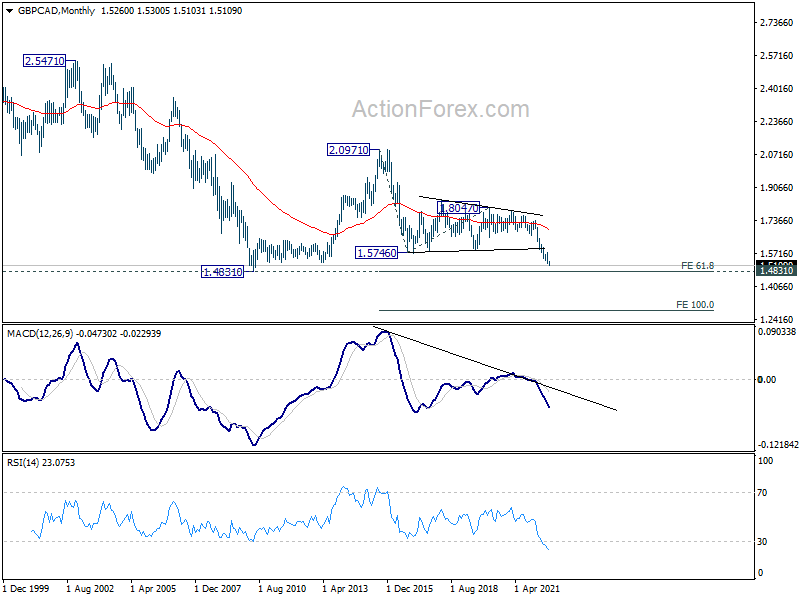800x600 pixels.
Task: Click the GBPCAD,Monthly chart title
Action: pyautogui.click(x=56, y=11)
